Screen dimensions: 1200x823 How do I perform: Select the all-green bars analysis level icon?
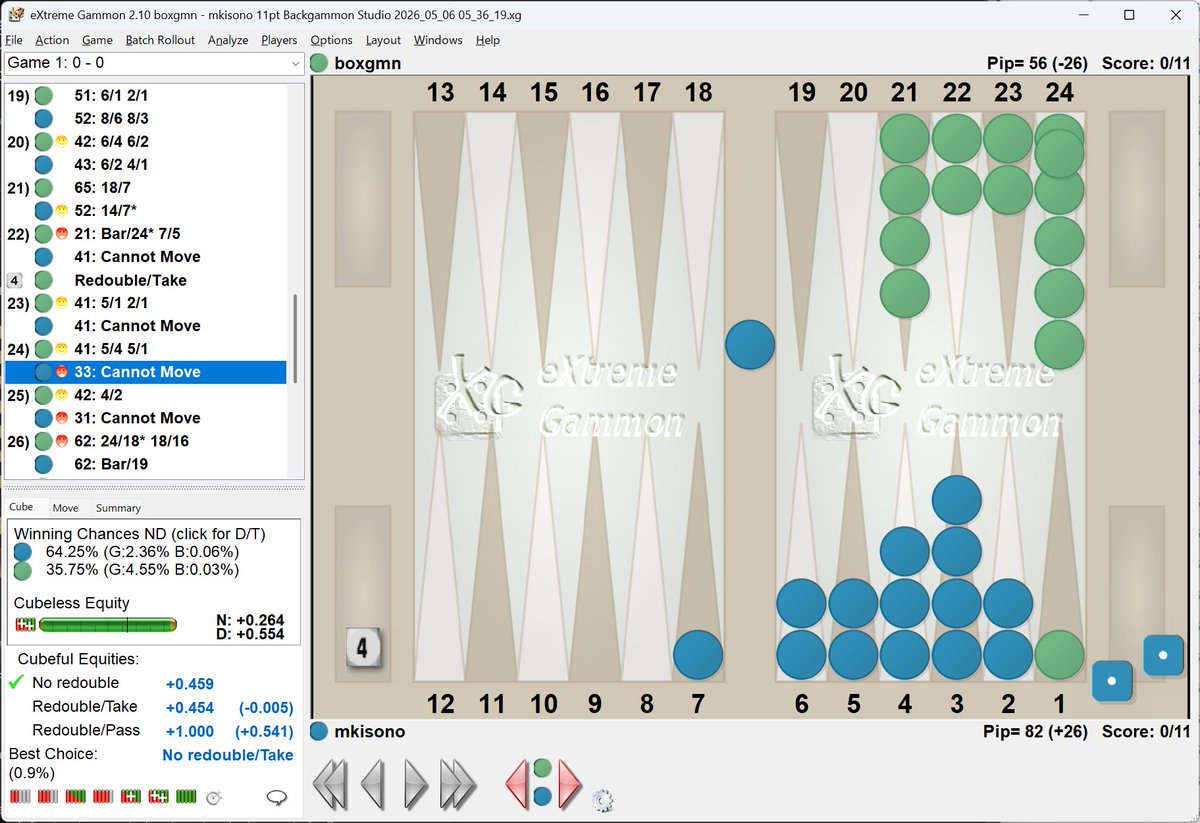tap(186, 797)
